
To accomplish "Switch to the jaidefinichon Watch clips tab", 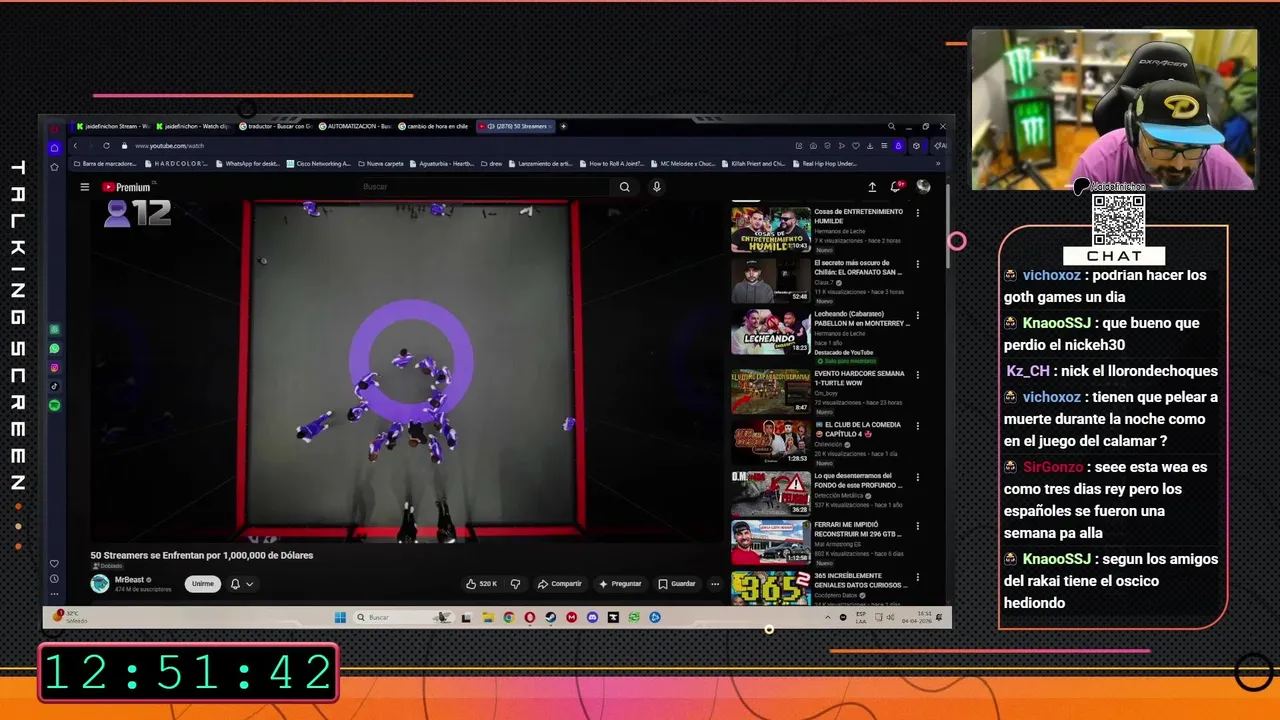I will tap(192, 126).
